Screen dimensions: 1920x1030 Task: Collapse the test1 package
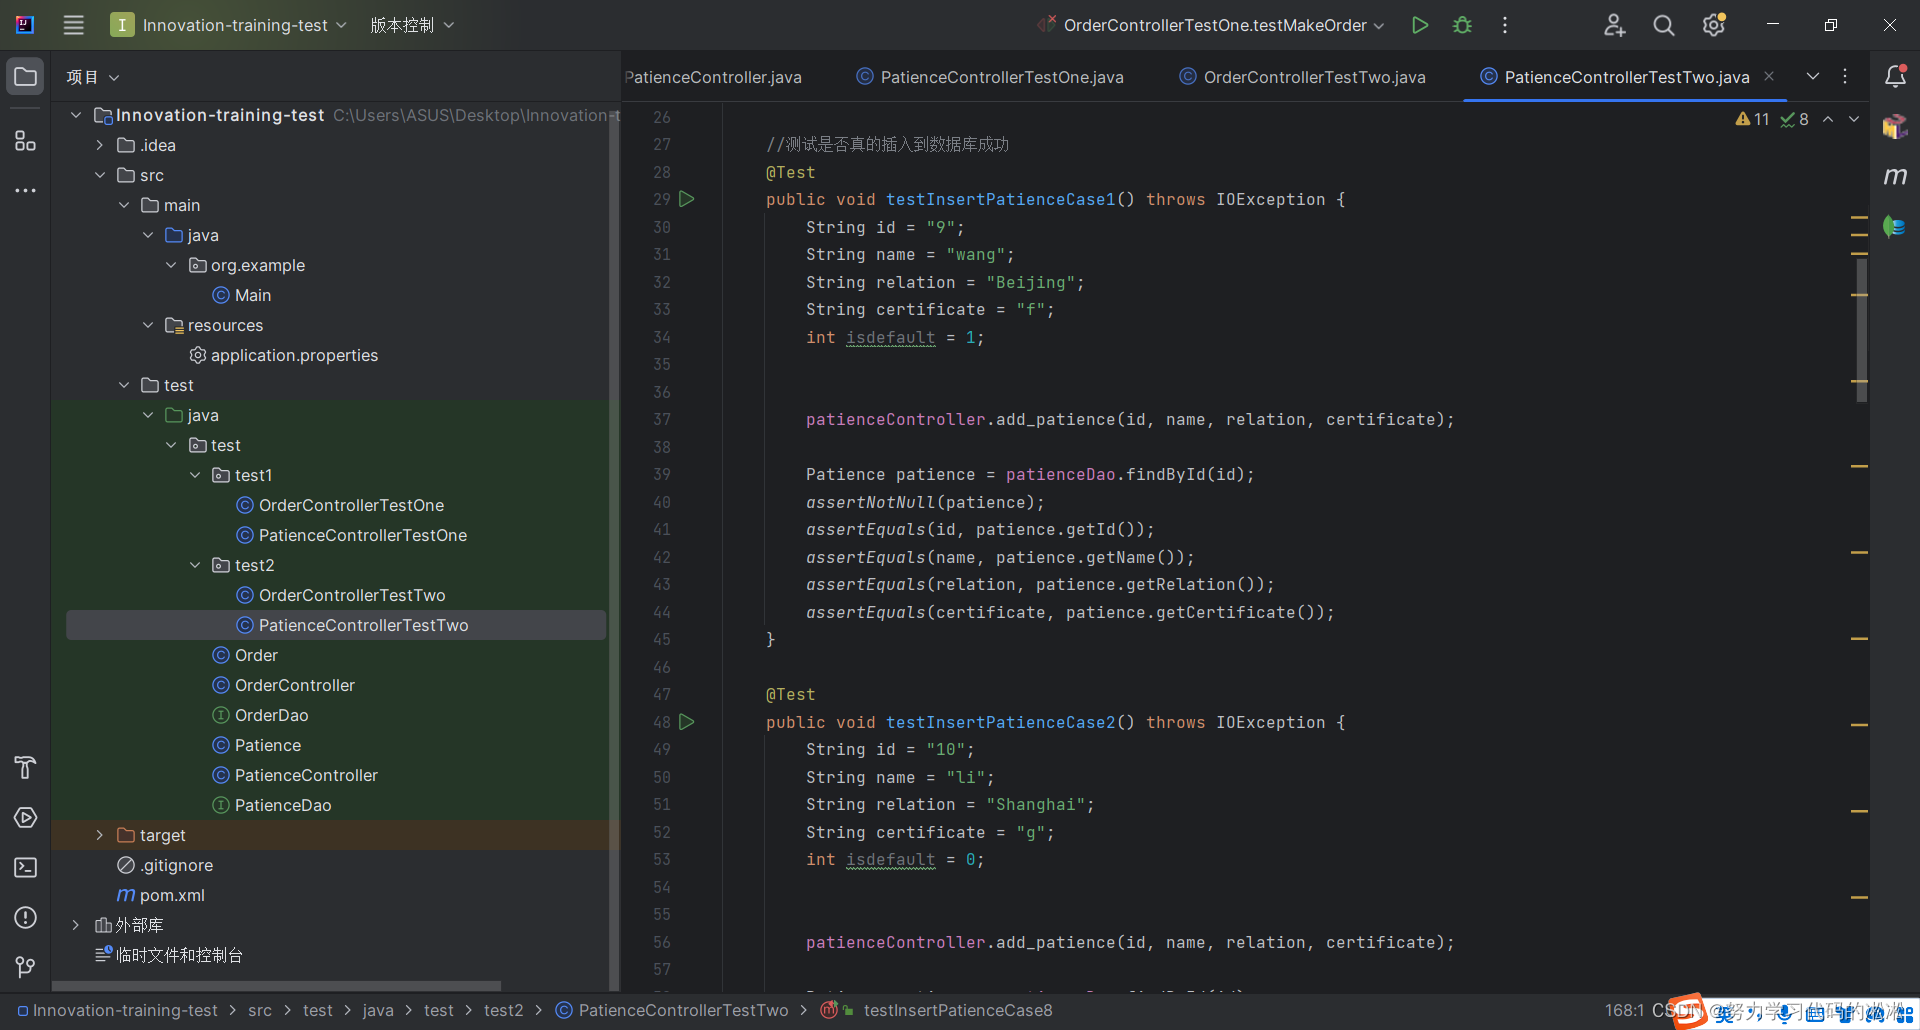click(x=196, y=475)
